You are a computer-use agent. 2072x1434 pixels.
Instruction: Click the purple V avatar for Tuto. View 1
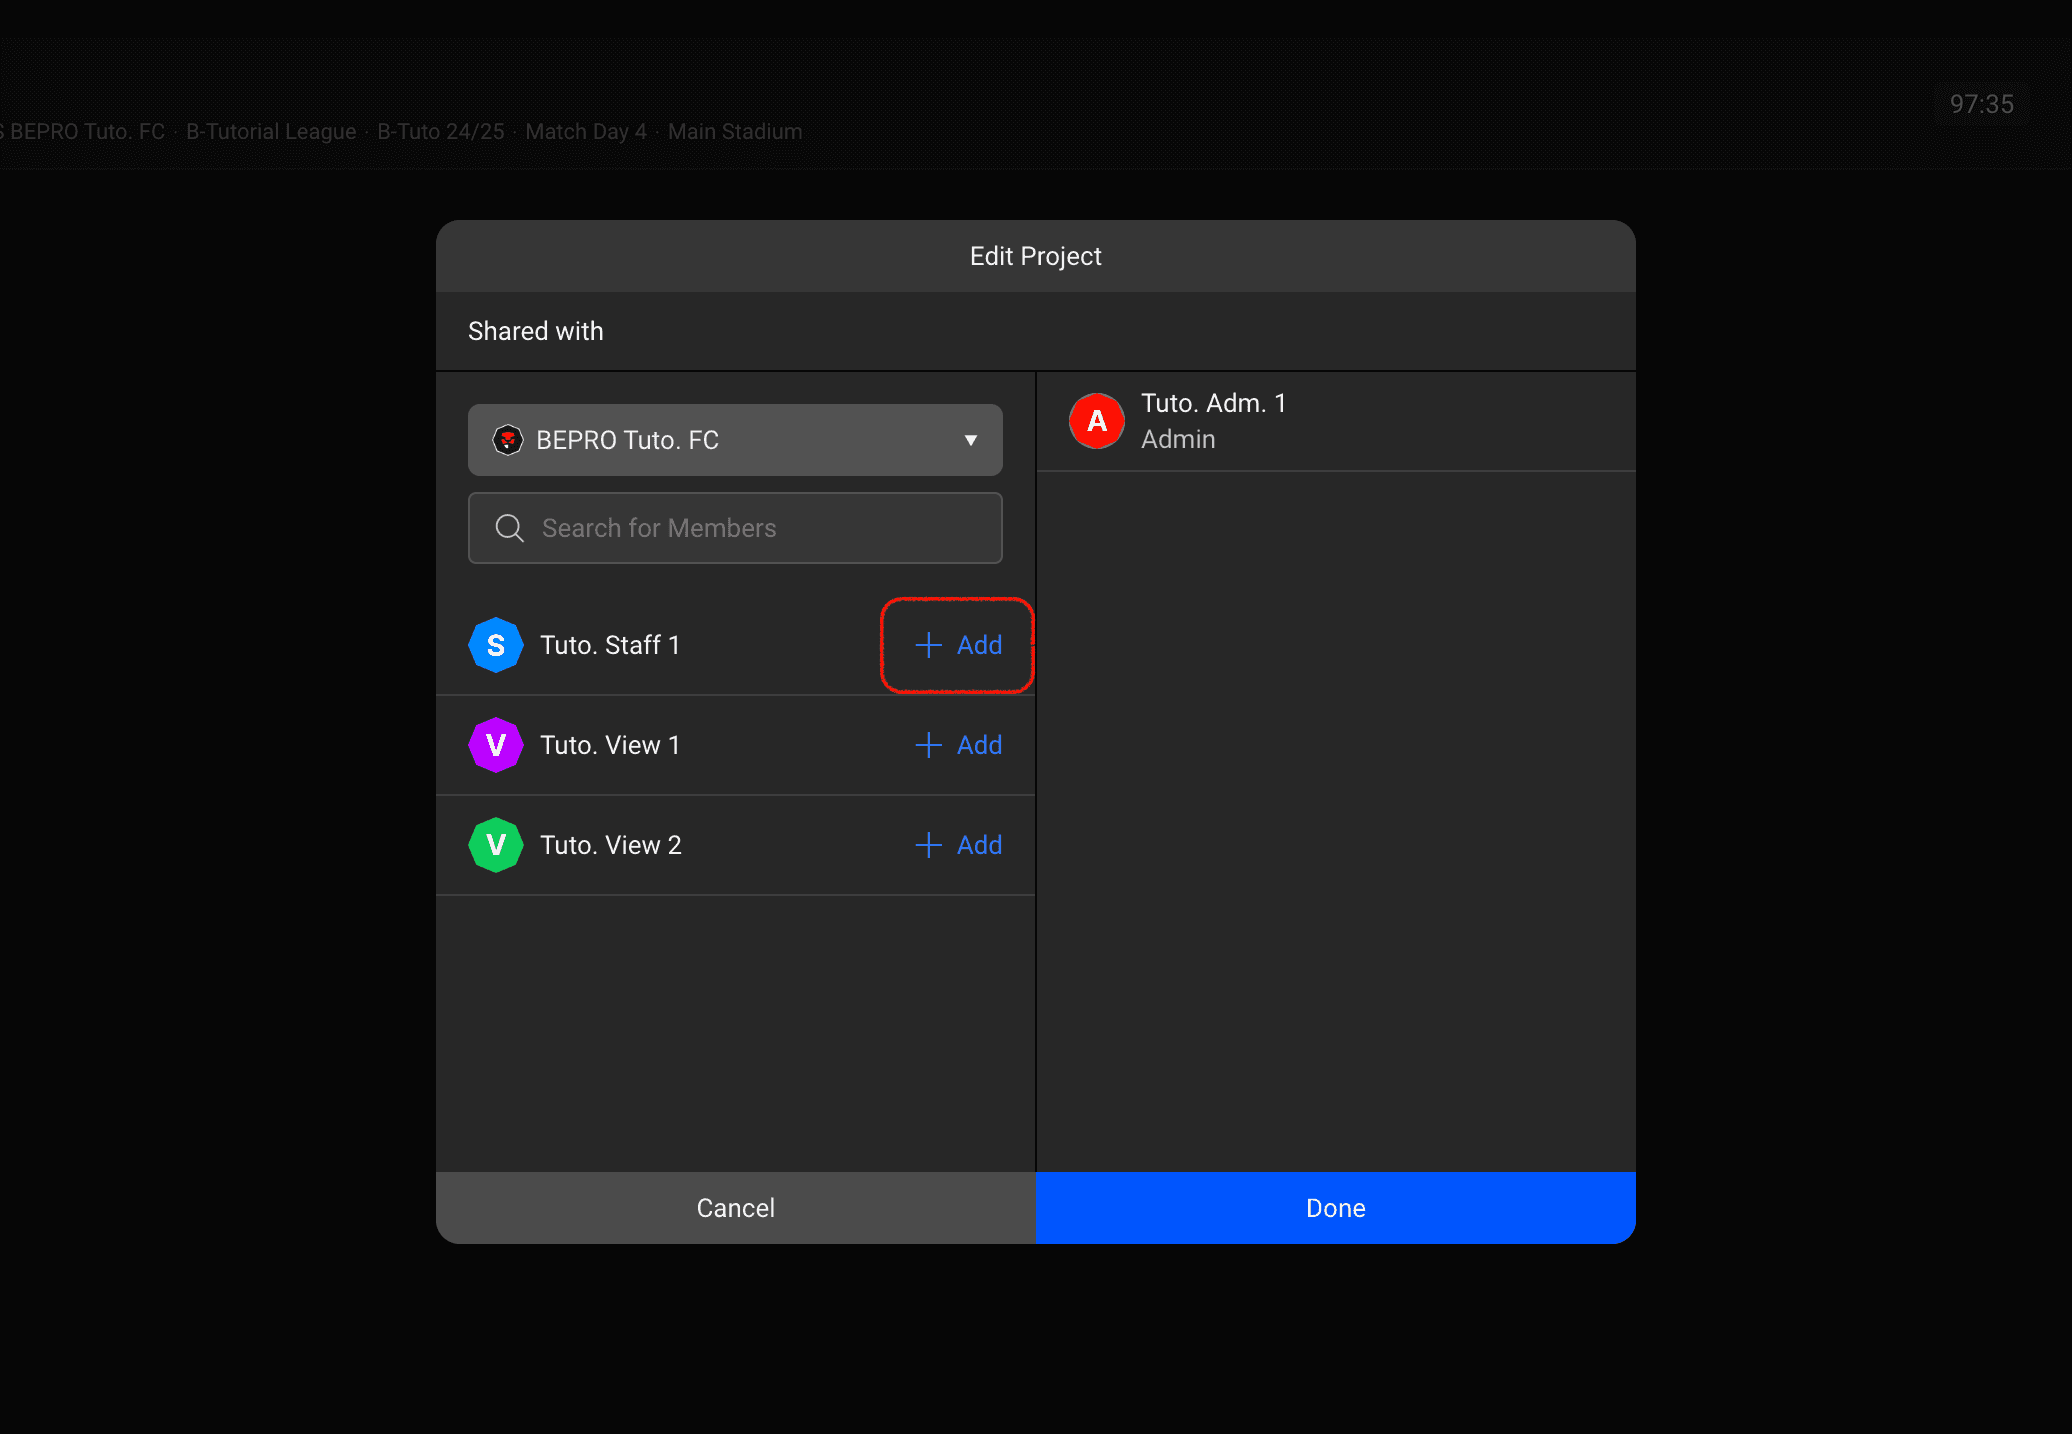(495, 745)
